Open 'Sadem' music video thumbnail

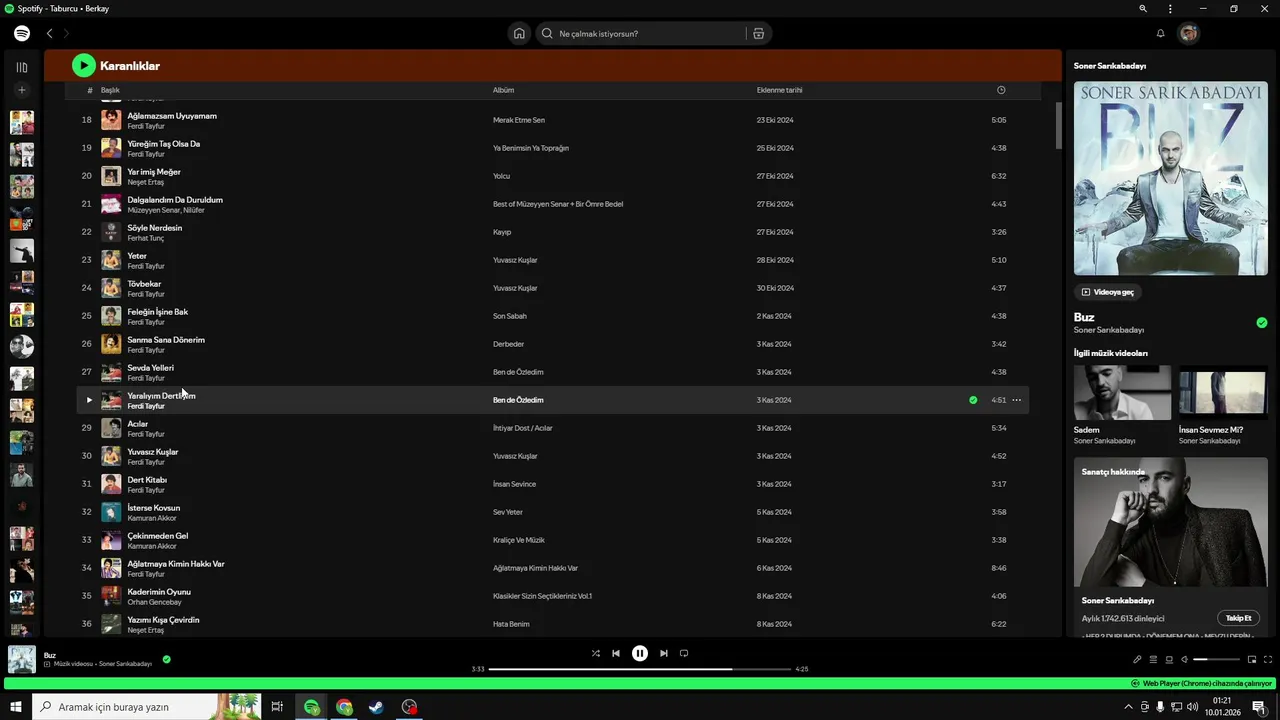[1122, 392]
